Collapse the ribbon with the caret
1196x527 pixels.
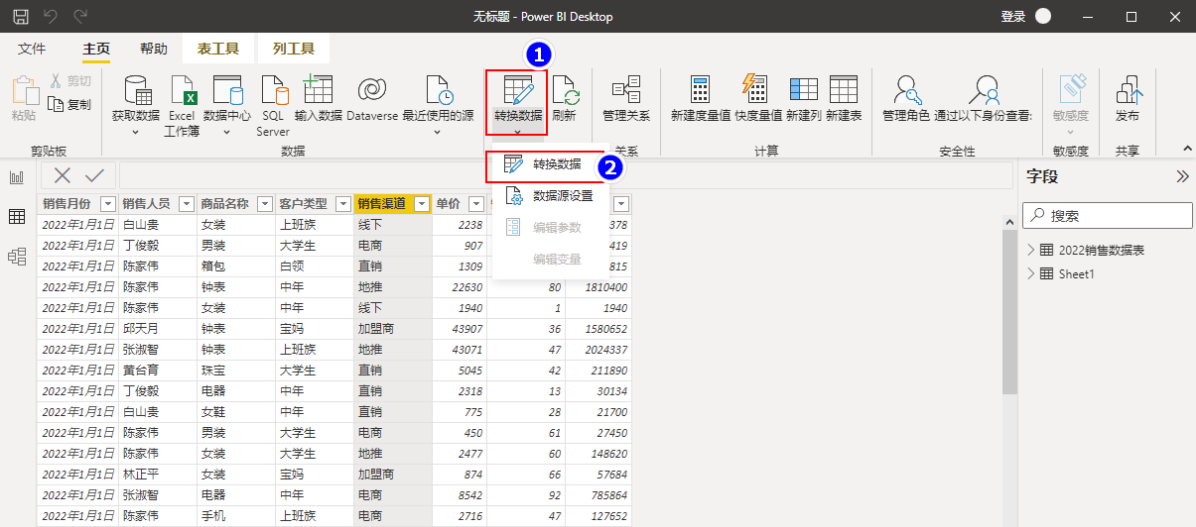[1186, 148]
